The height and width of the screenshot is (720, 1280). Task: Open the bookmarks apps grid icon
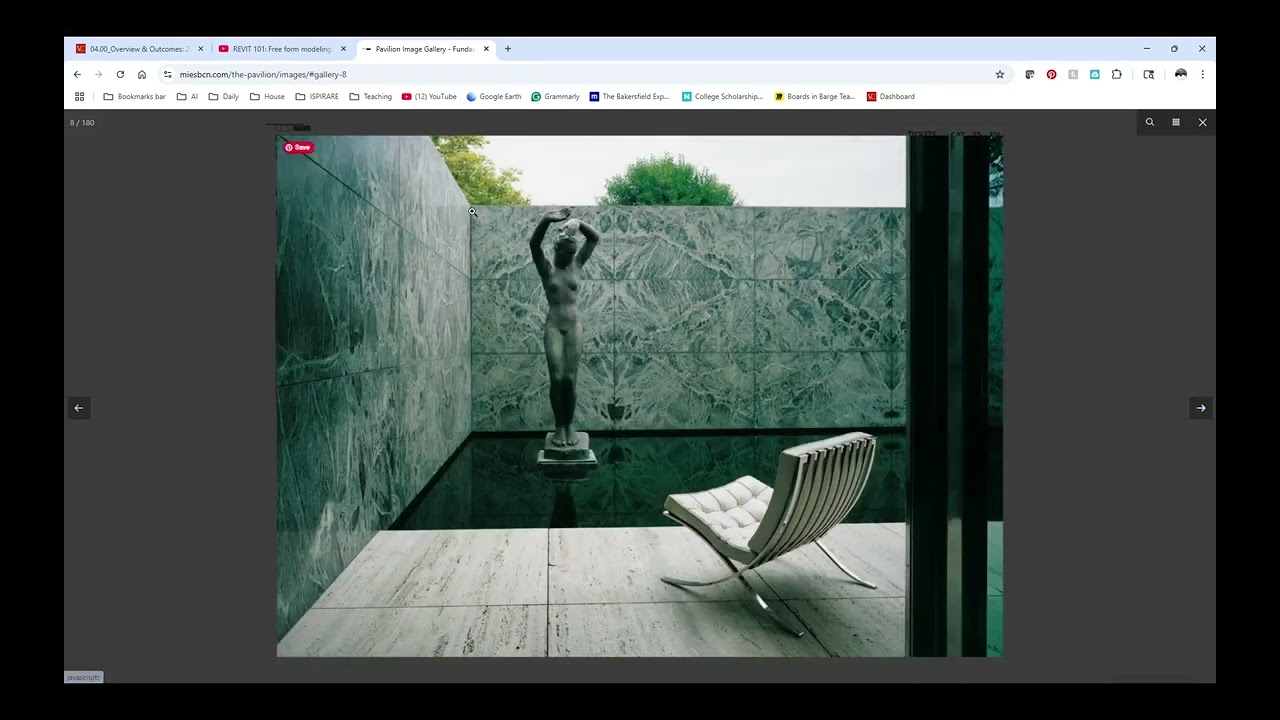[79, 97]
